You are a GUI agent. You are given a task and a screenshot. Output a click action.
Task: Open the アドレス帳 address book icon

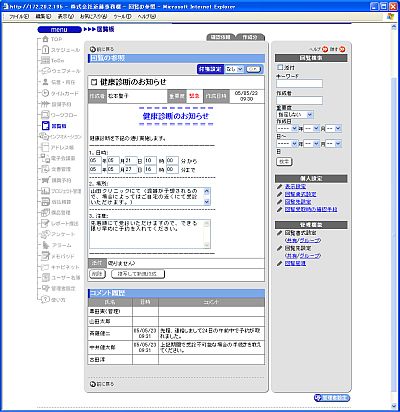45,147
